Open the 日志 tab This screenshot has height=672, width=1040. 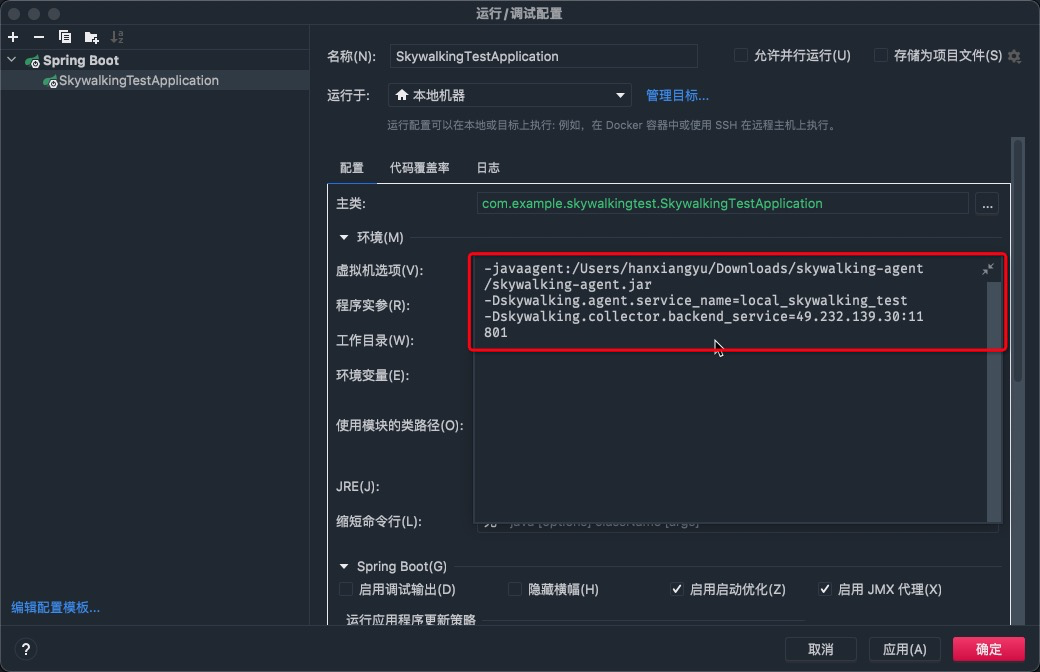click(x=488, y=167)
